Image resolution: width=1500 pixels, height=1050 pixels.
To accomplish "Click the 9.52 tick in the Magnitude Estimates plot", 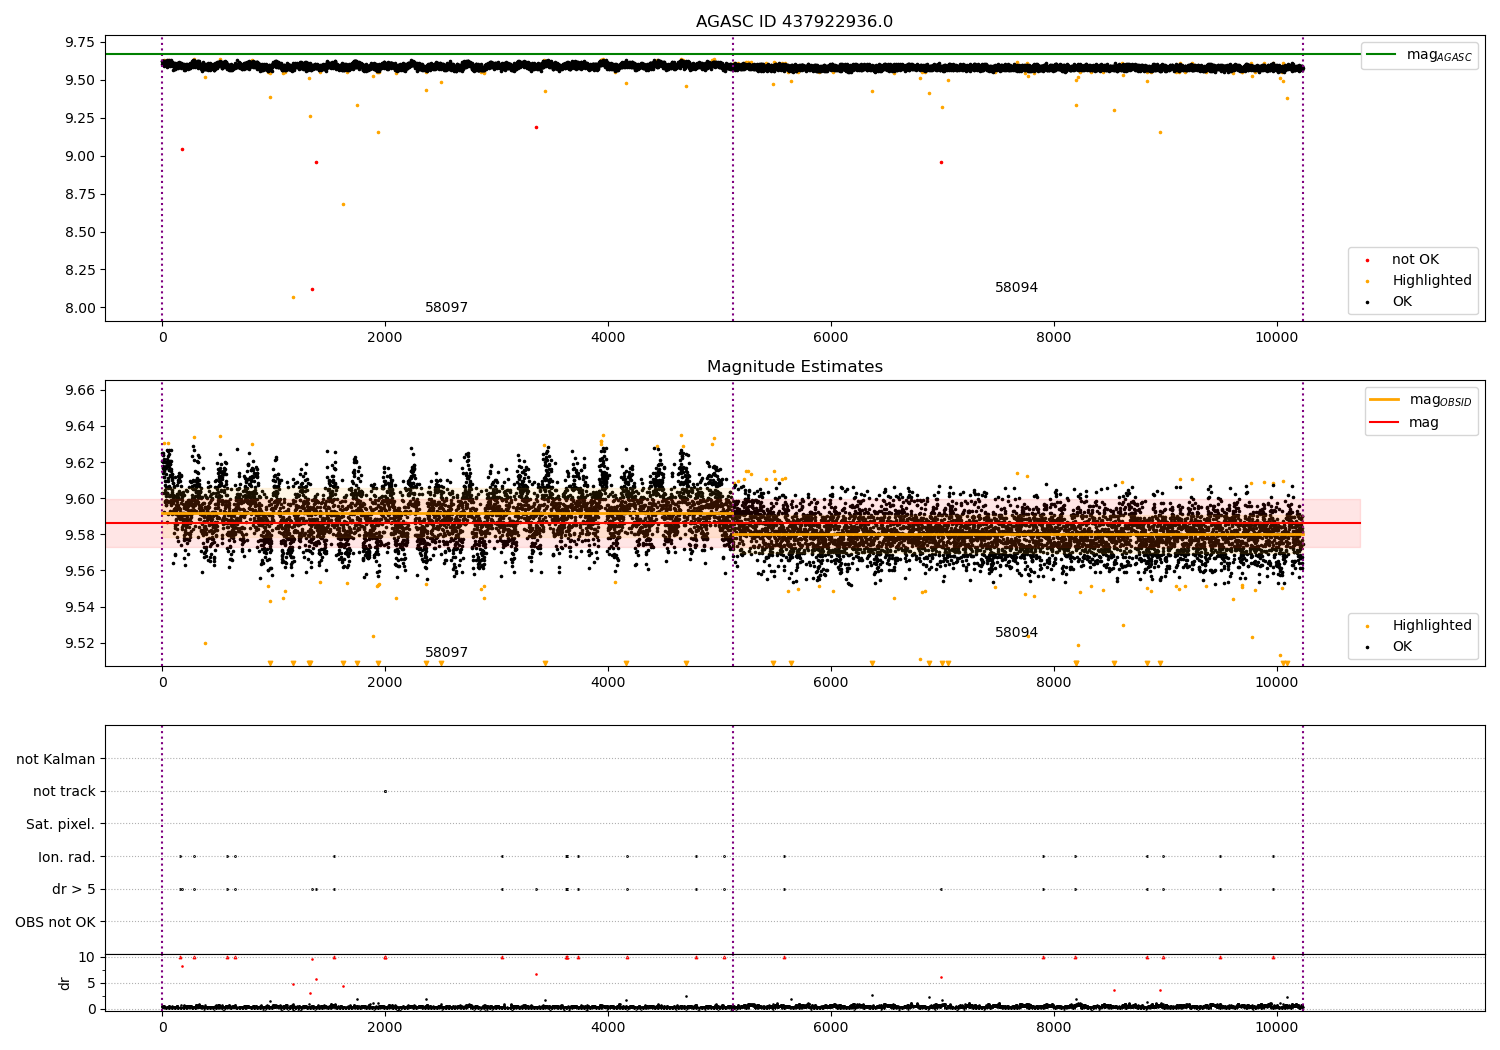I will (x=80, y=643).
